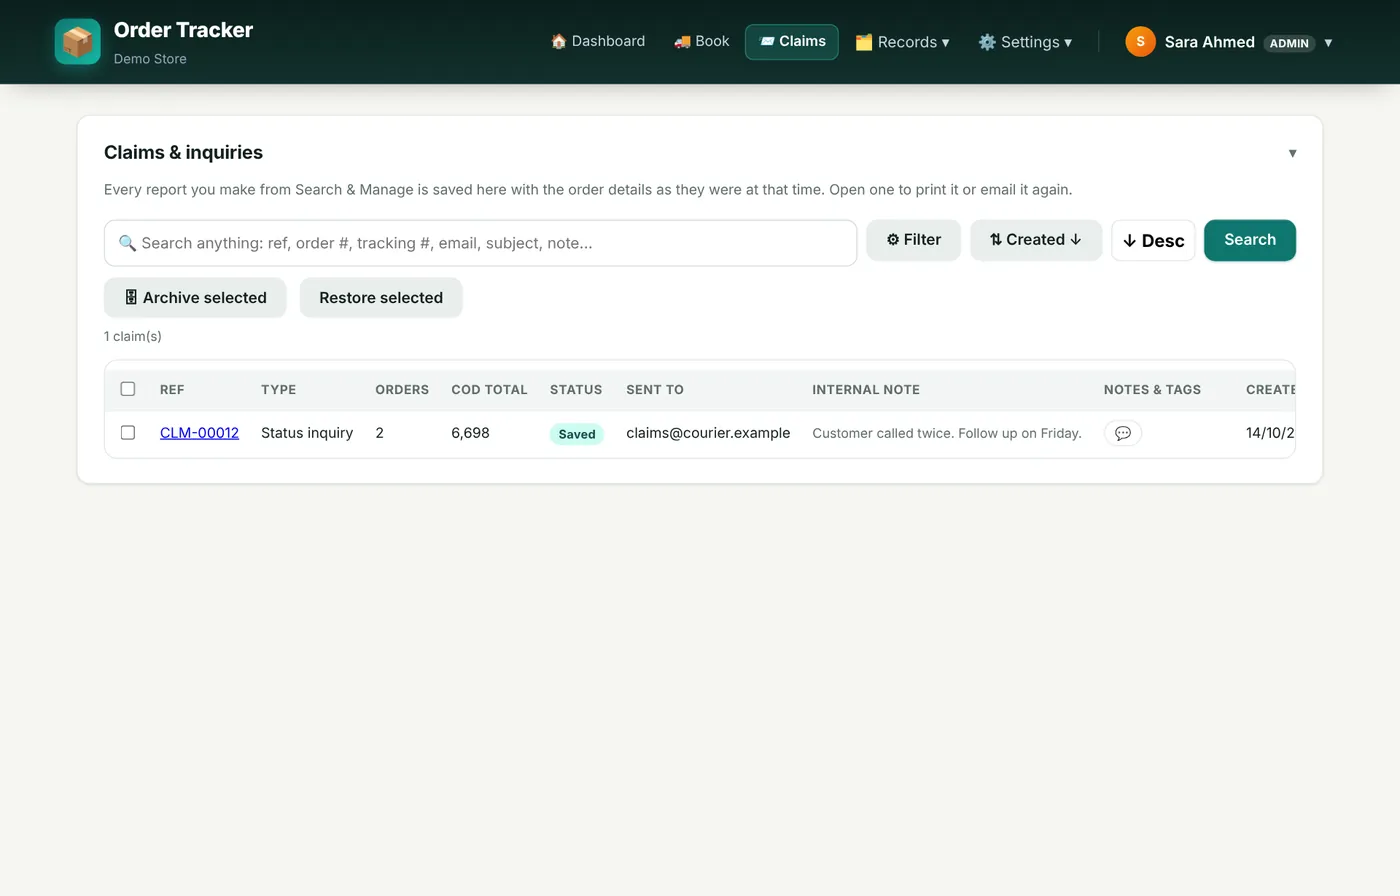
Task: Go to the Dashboard page
Action: [598, 42]
